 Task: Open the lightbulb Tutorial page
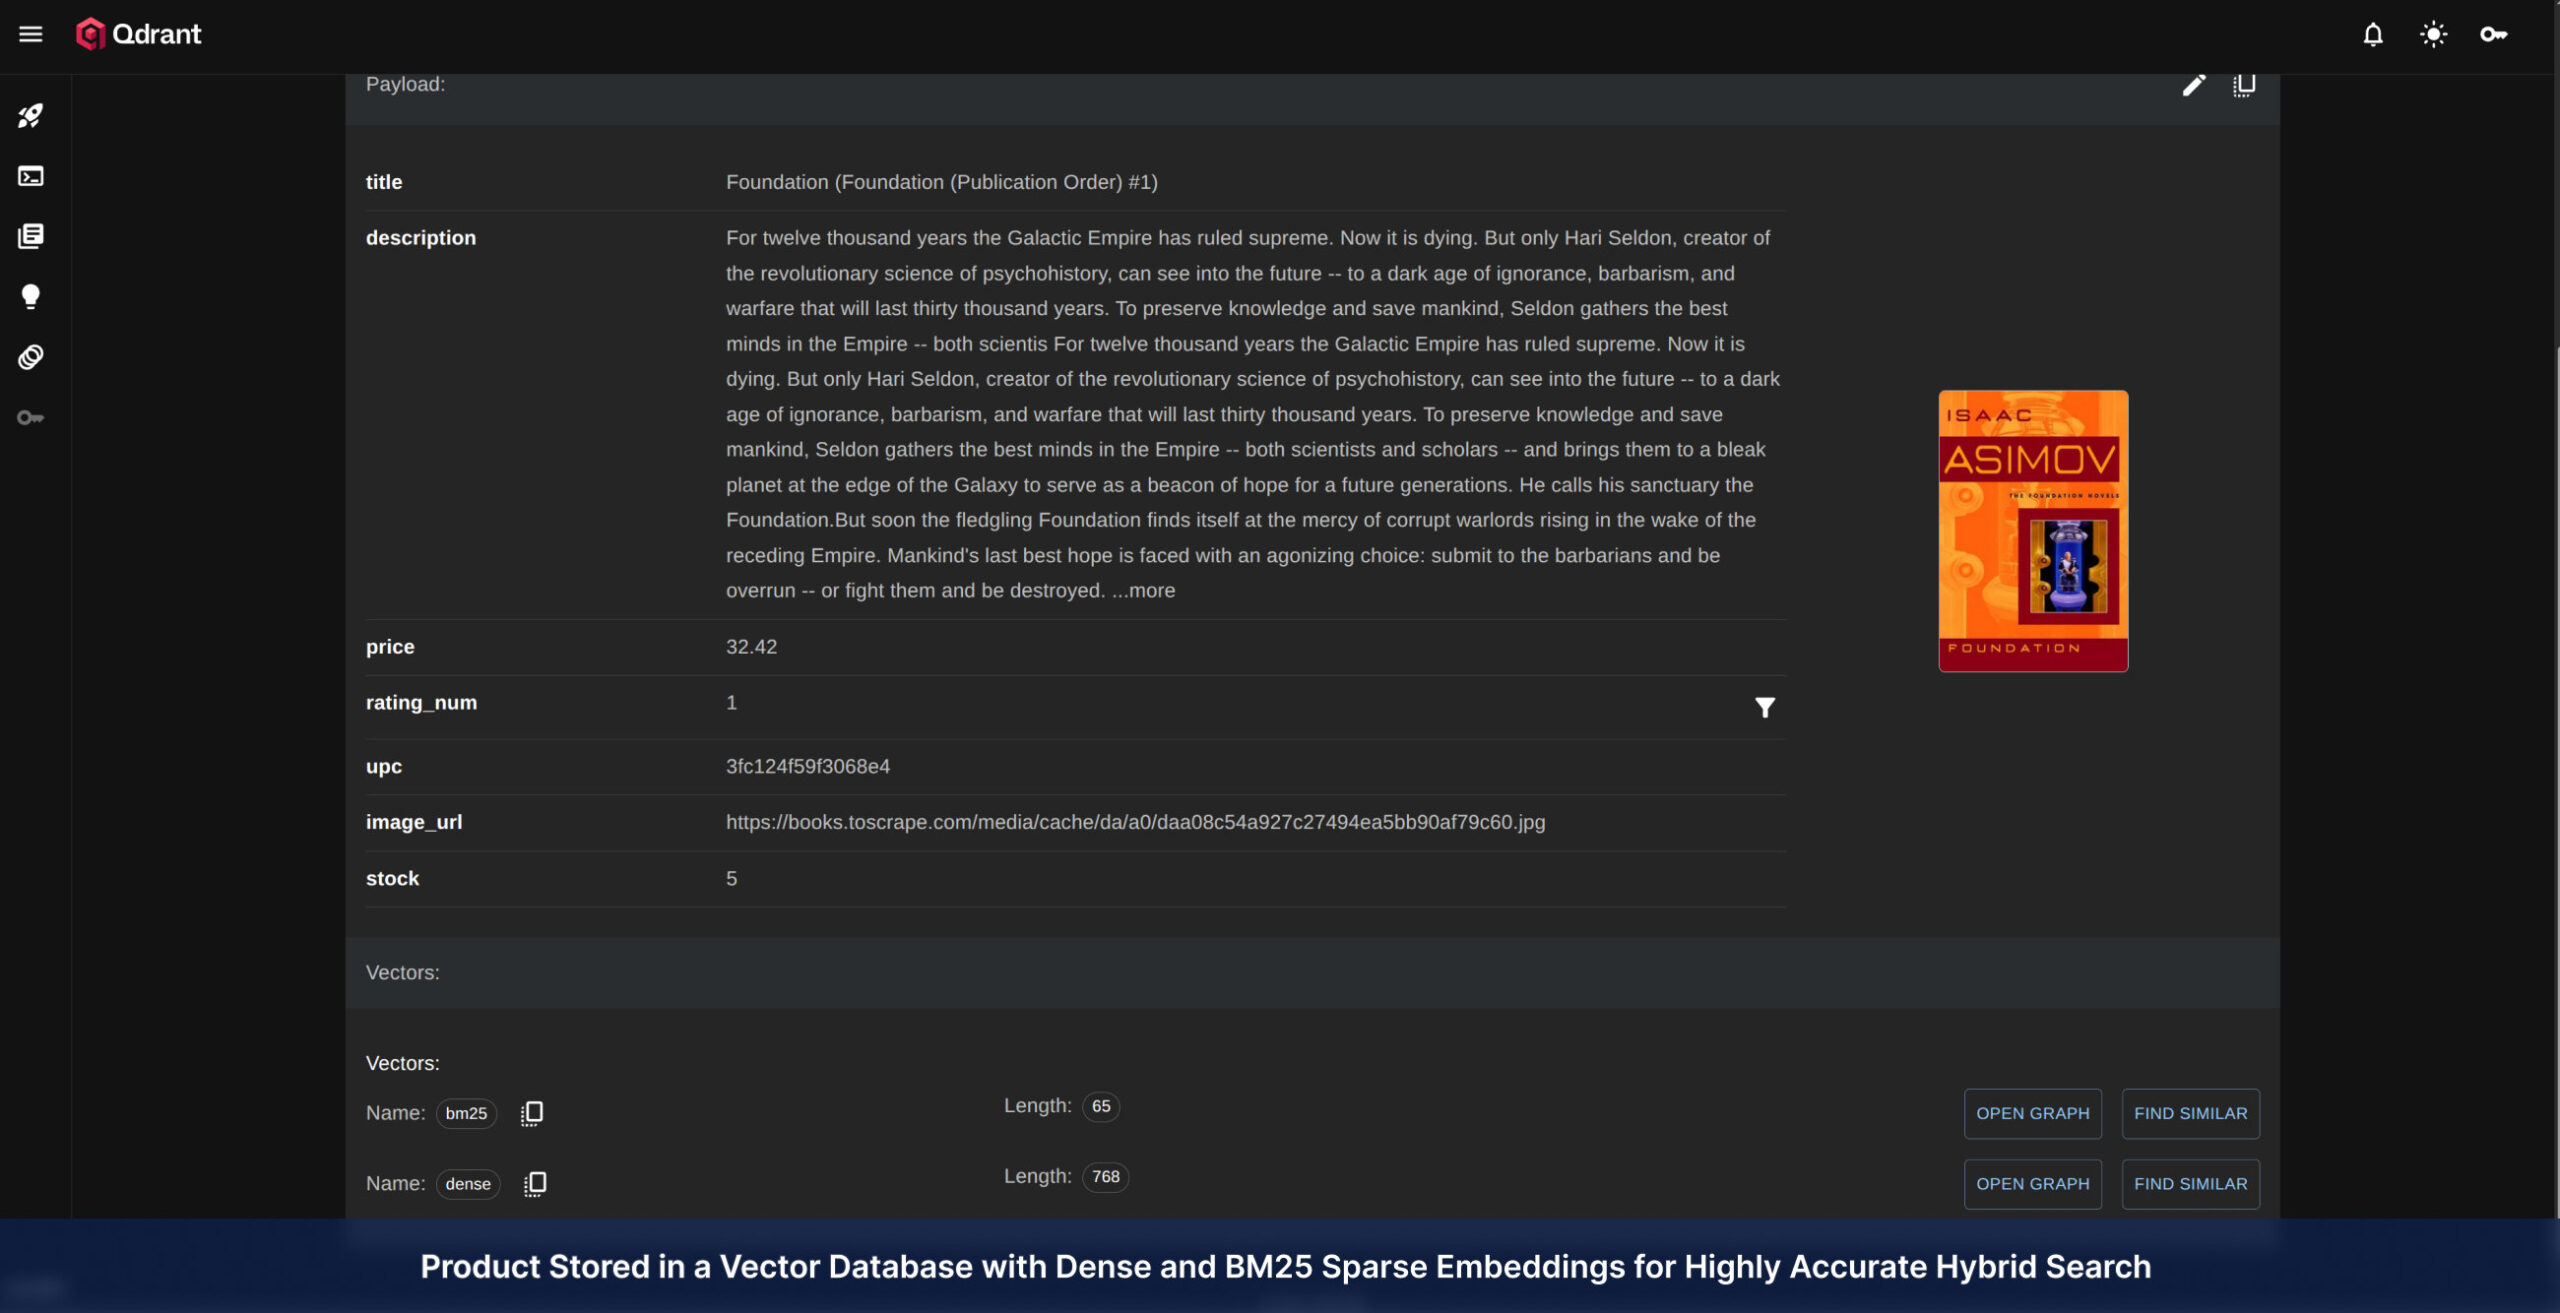31,296
